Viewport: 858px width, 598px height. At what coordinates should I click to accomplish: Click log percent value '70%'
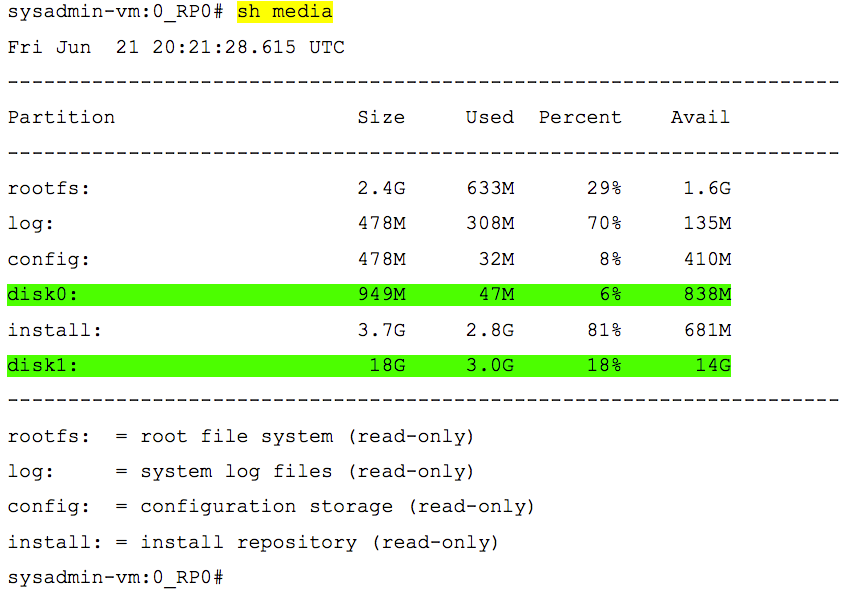(605, 223)
